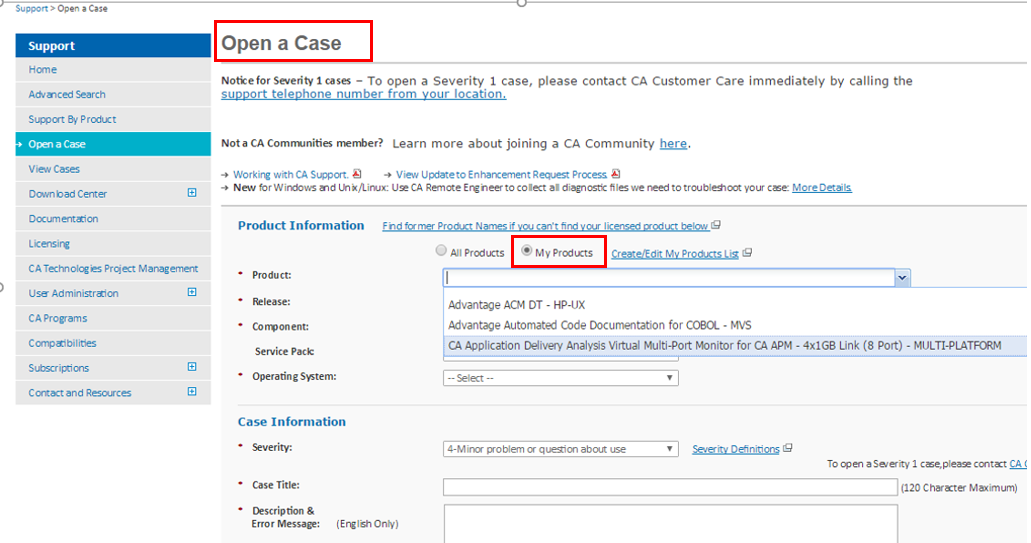The width and height of the screenshot is (1031, 543).
Task: Open Find former Product Names link
Action: click(545, 225)
